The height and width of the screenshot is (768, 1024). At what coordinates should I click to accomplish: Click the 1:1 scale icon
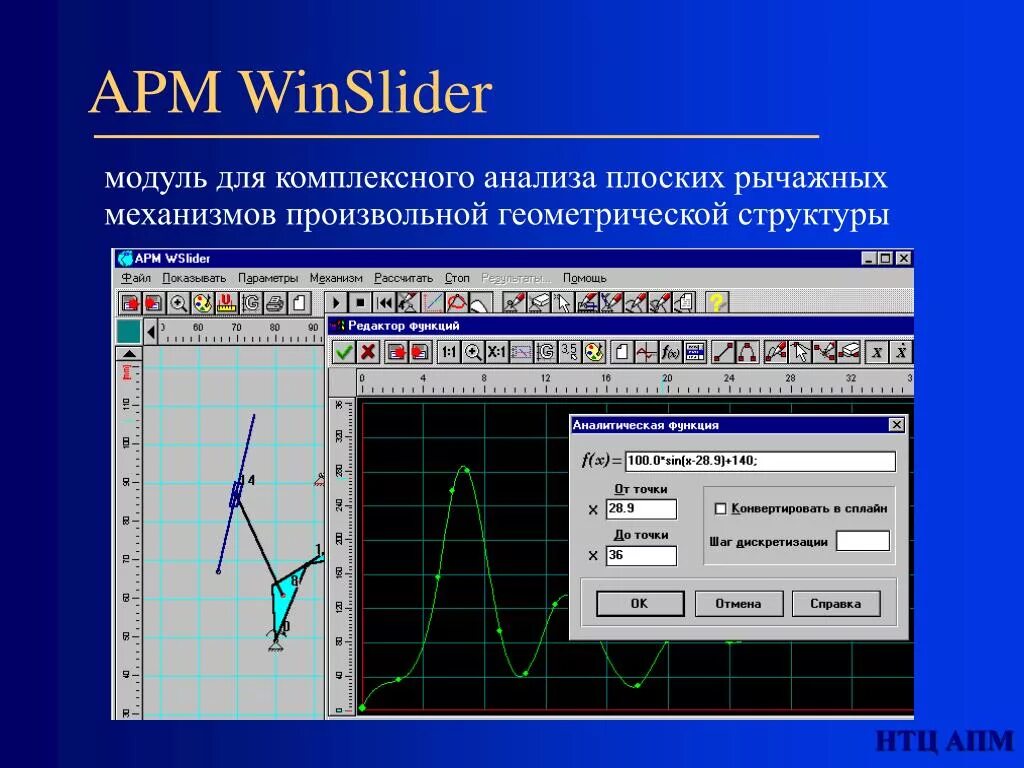tap(449, 352)
